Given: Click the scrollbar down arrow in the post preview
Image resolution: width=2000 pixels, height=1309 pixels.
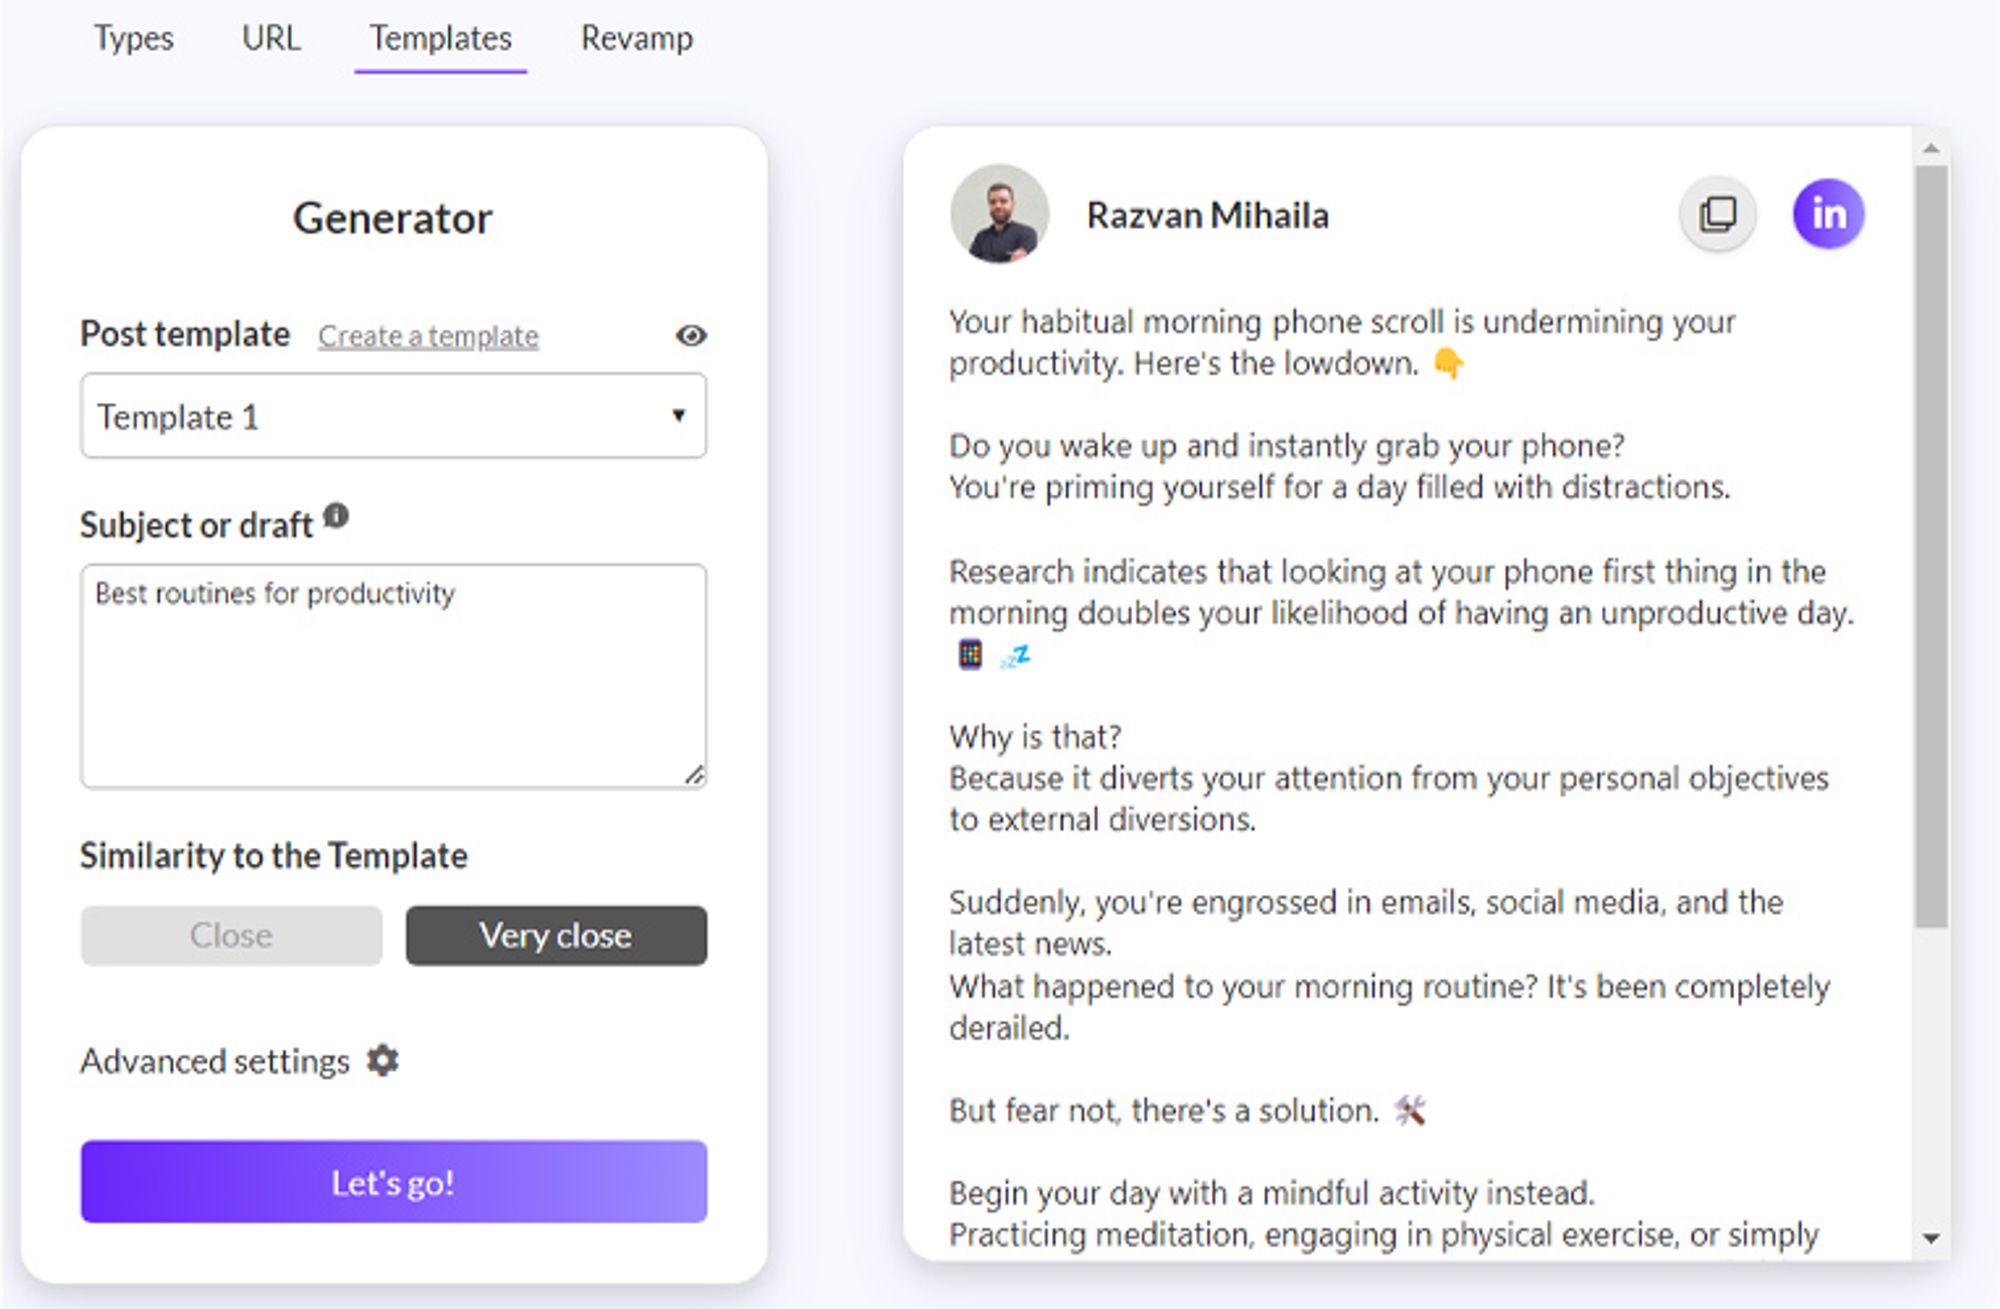Looking at the screenshot, I should [x=1931, y=1238].
